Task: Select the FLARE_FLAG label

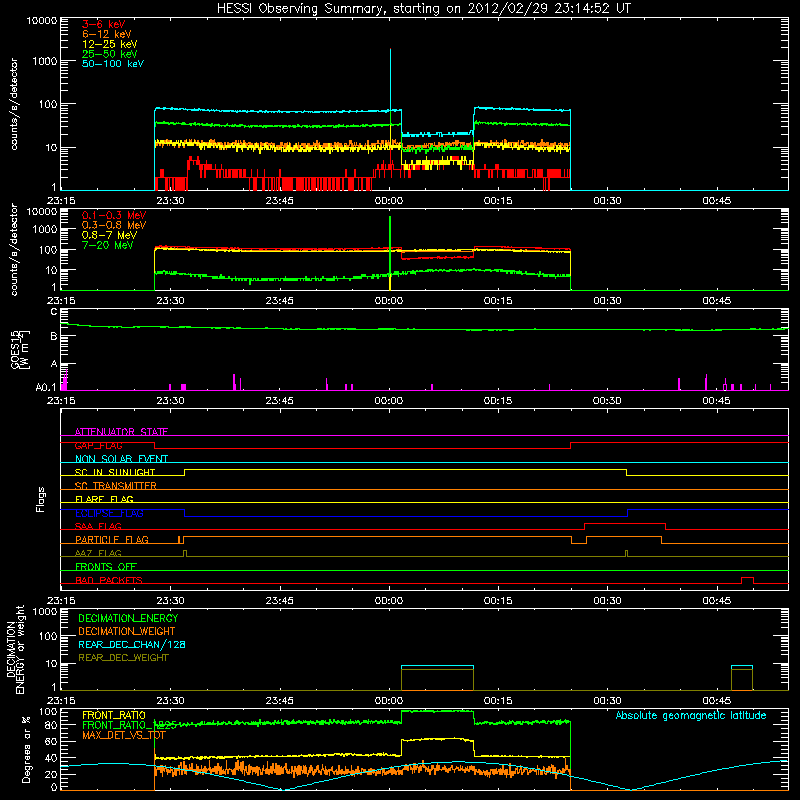Action: click(x=104, y=499)
